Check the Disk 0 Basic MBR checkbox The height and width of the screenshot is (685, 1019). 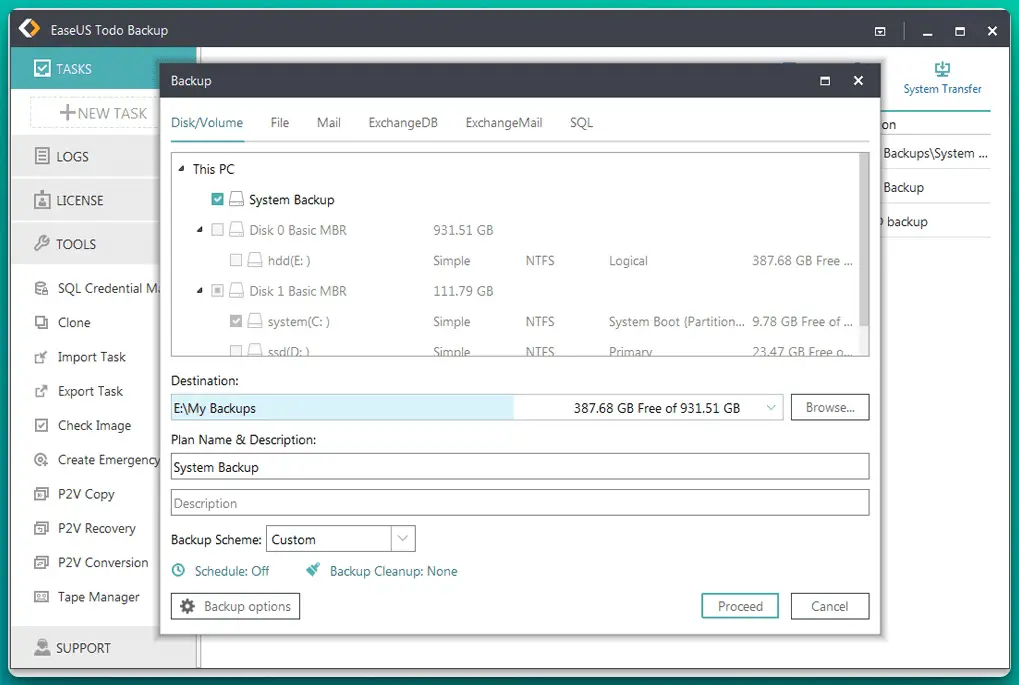point(218,230)
